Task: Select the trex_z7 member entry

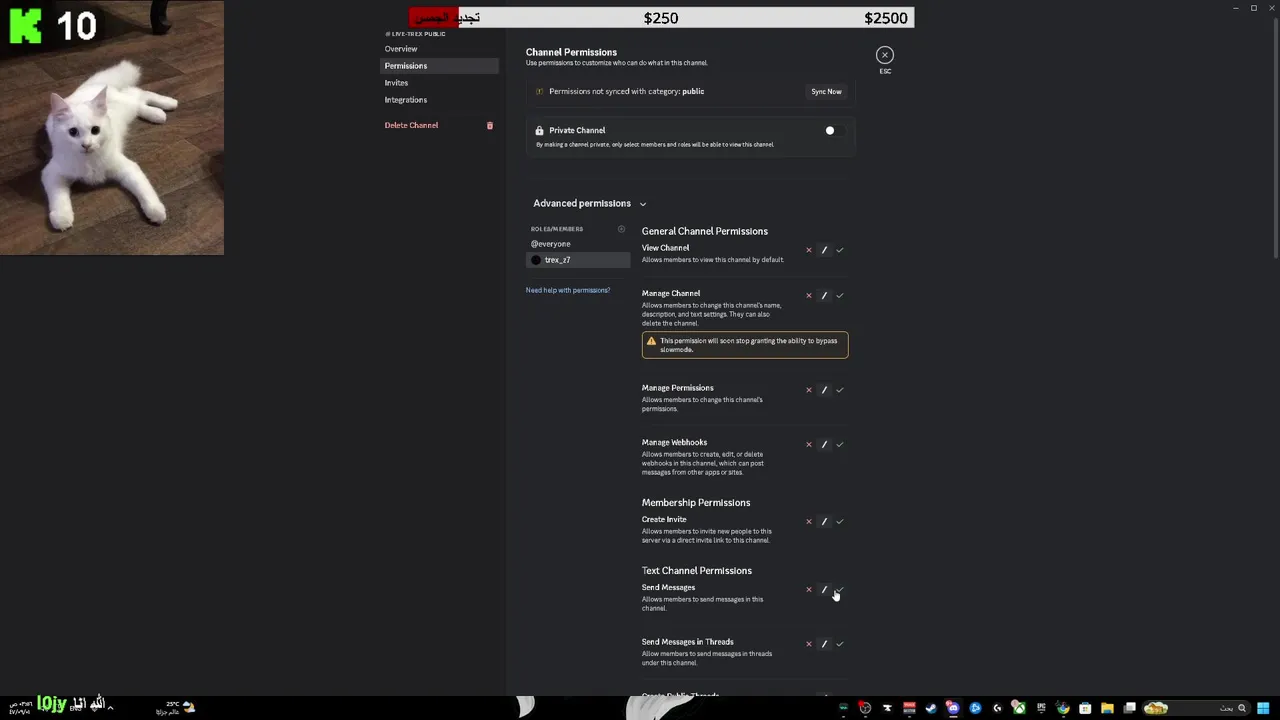Action: pyautogui.click(x=579, y=260)
